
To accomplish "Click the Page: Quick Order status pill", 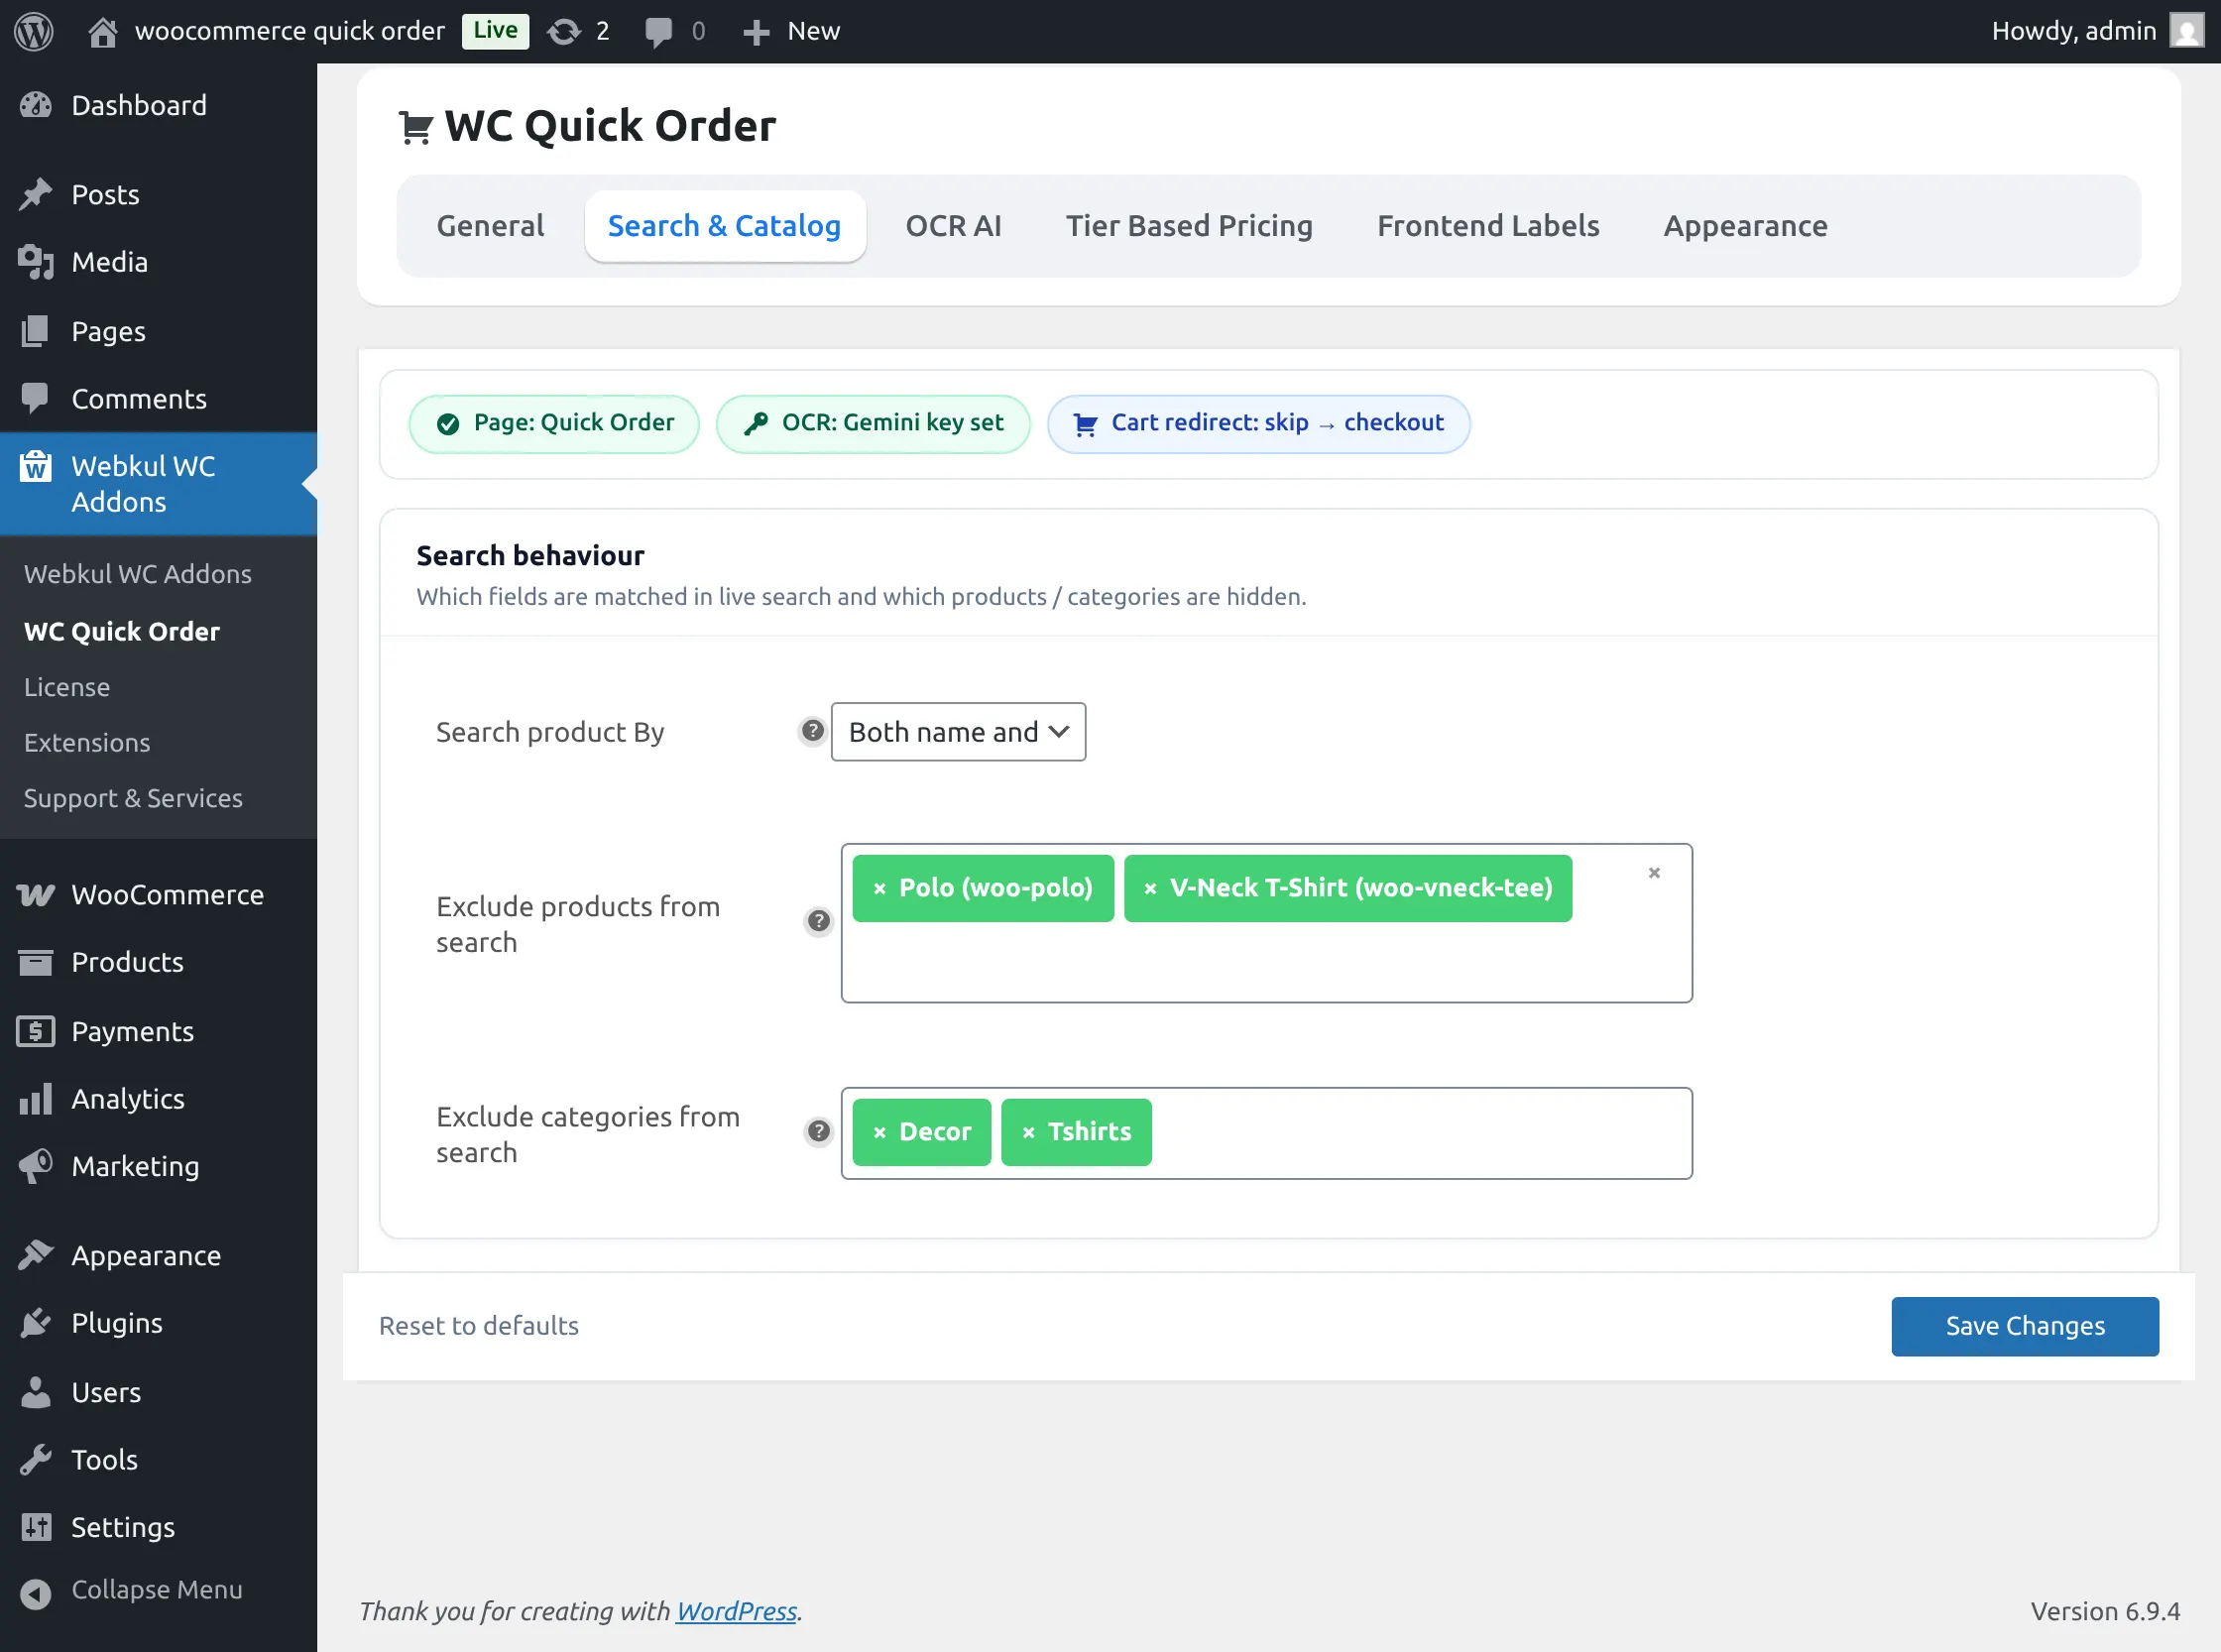I will coord(554,423).
